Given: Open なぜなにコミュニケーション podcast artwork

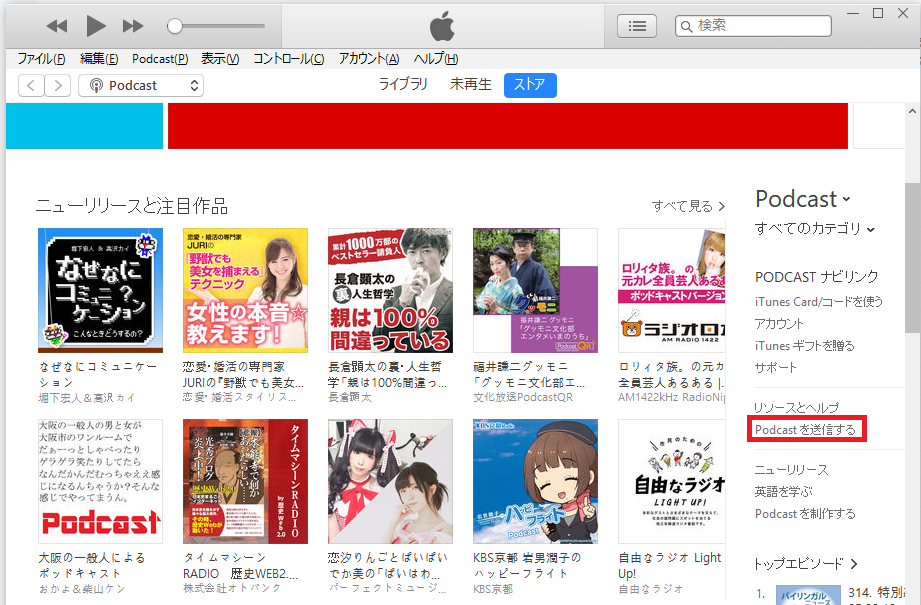Looking at the screenshot, I should 100,291.
